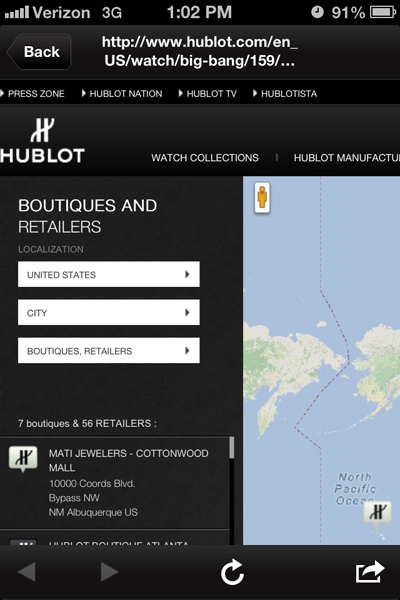Tap the Mati Jewelers Hublot marker icon
The width and height of the screenshot is (400, 600).
pos(23,458)
